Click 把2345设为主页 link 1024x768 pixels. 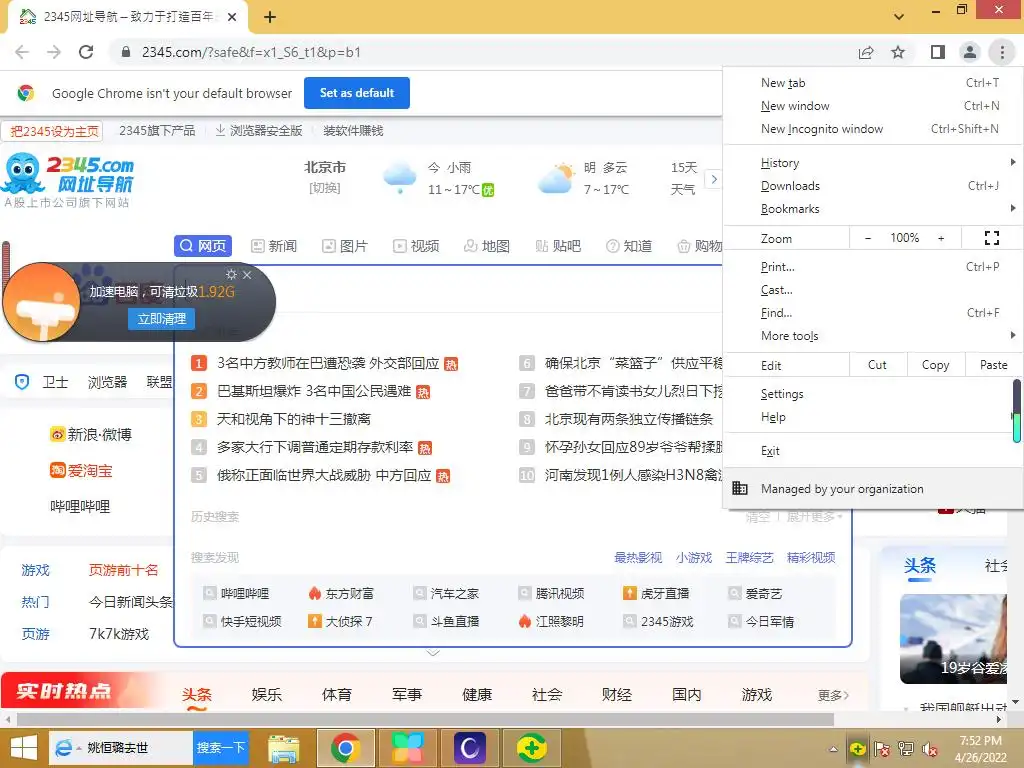pyautogui.click(x=54, y=131)
